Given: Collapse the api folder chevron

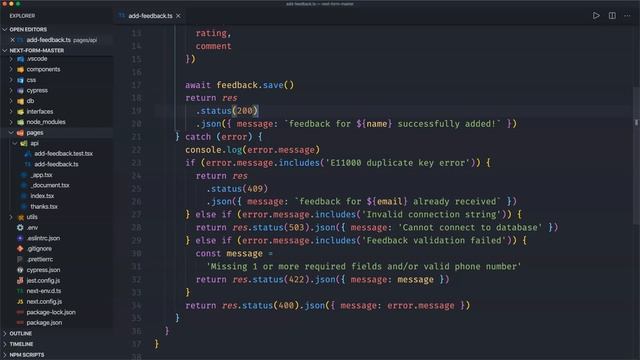Looking at the screenshot, I should click(15, 143).
